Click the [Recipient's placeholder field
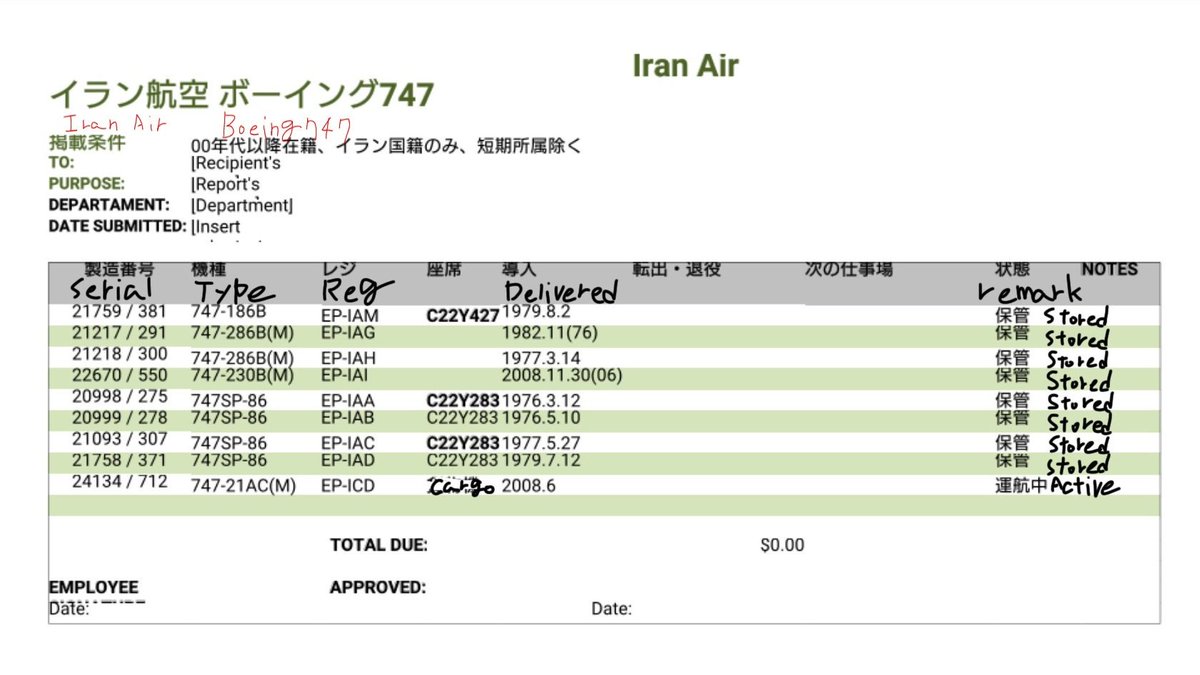 [x=236, y=163]
